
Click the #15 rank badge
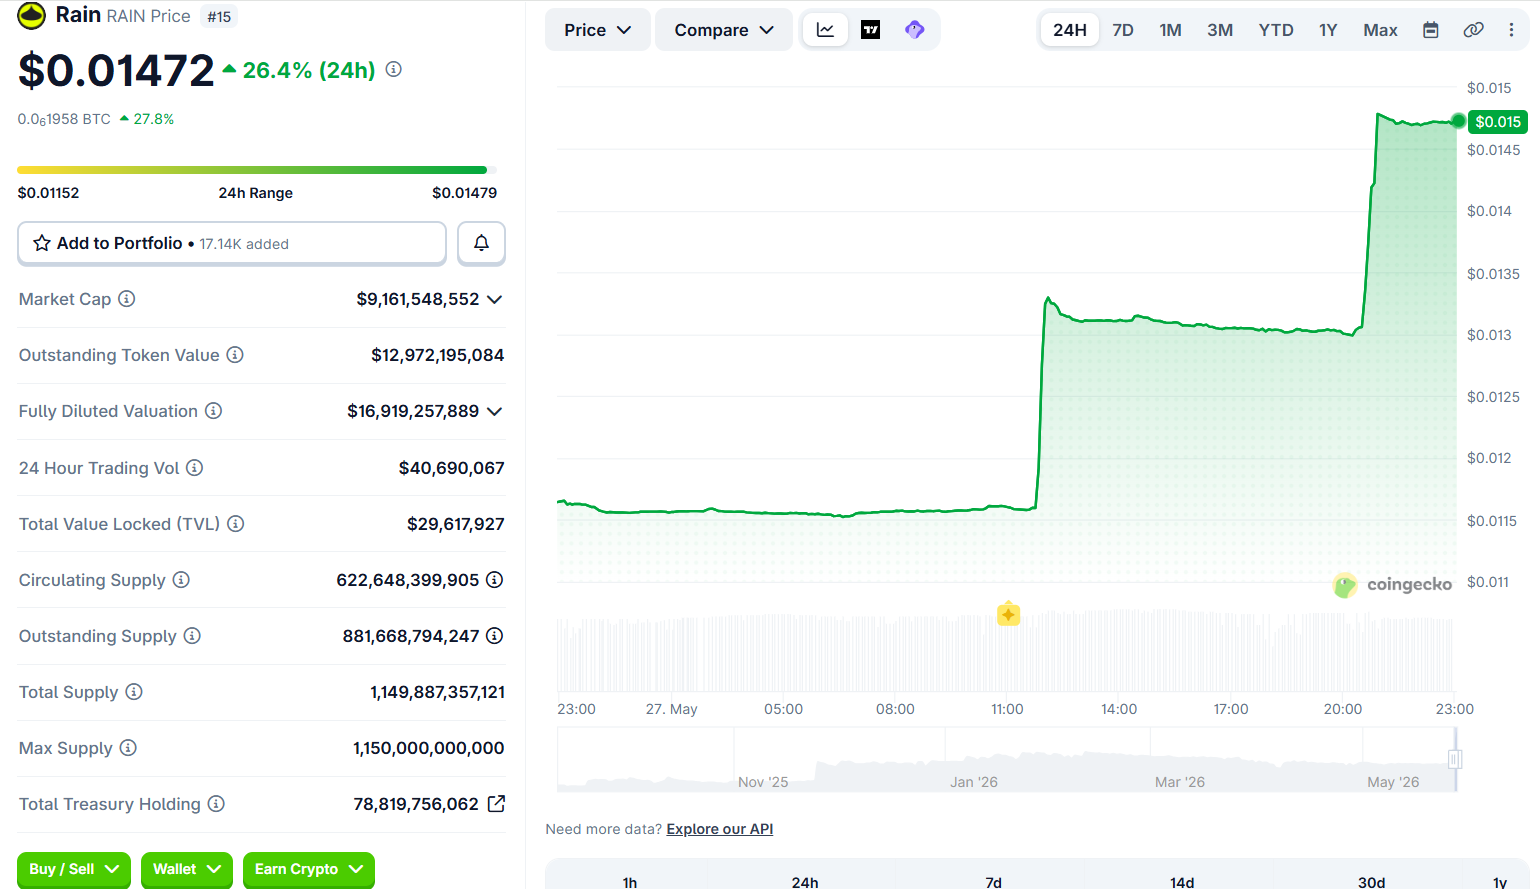click(219, 16)
